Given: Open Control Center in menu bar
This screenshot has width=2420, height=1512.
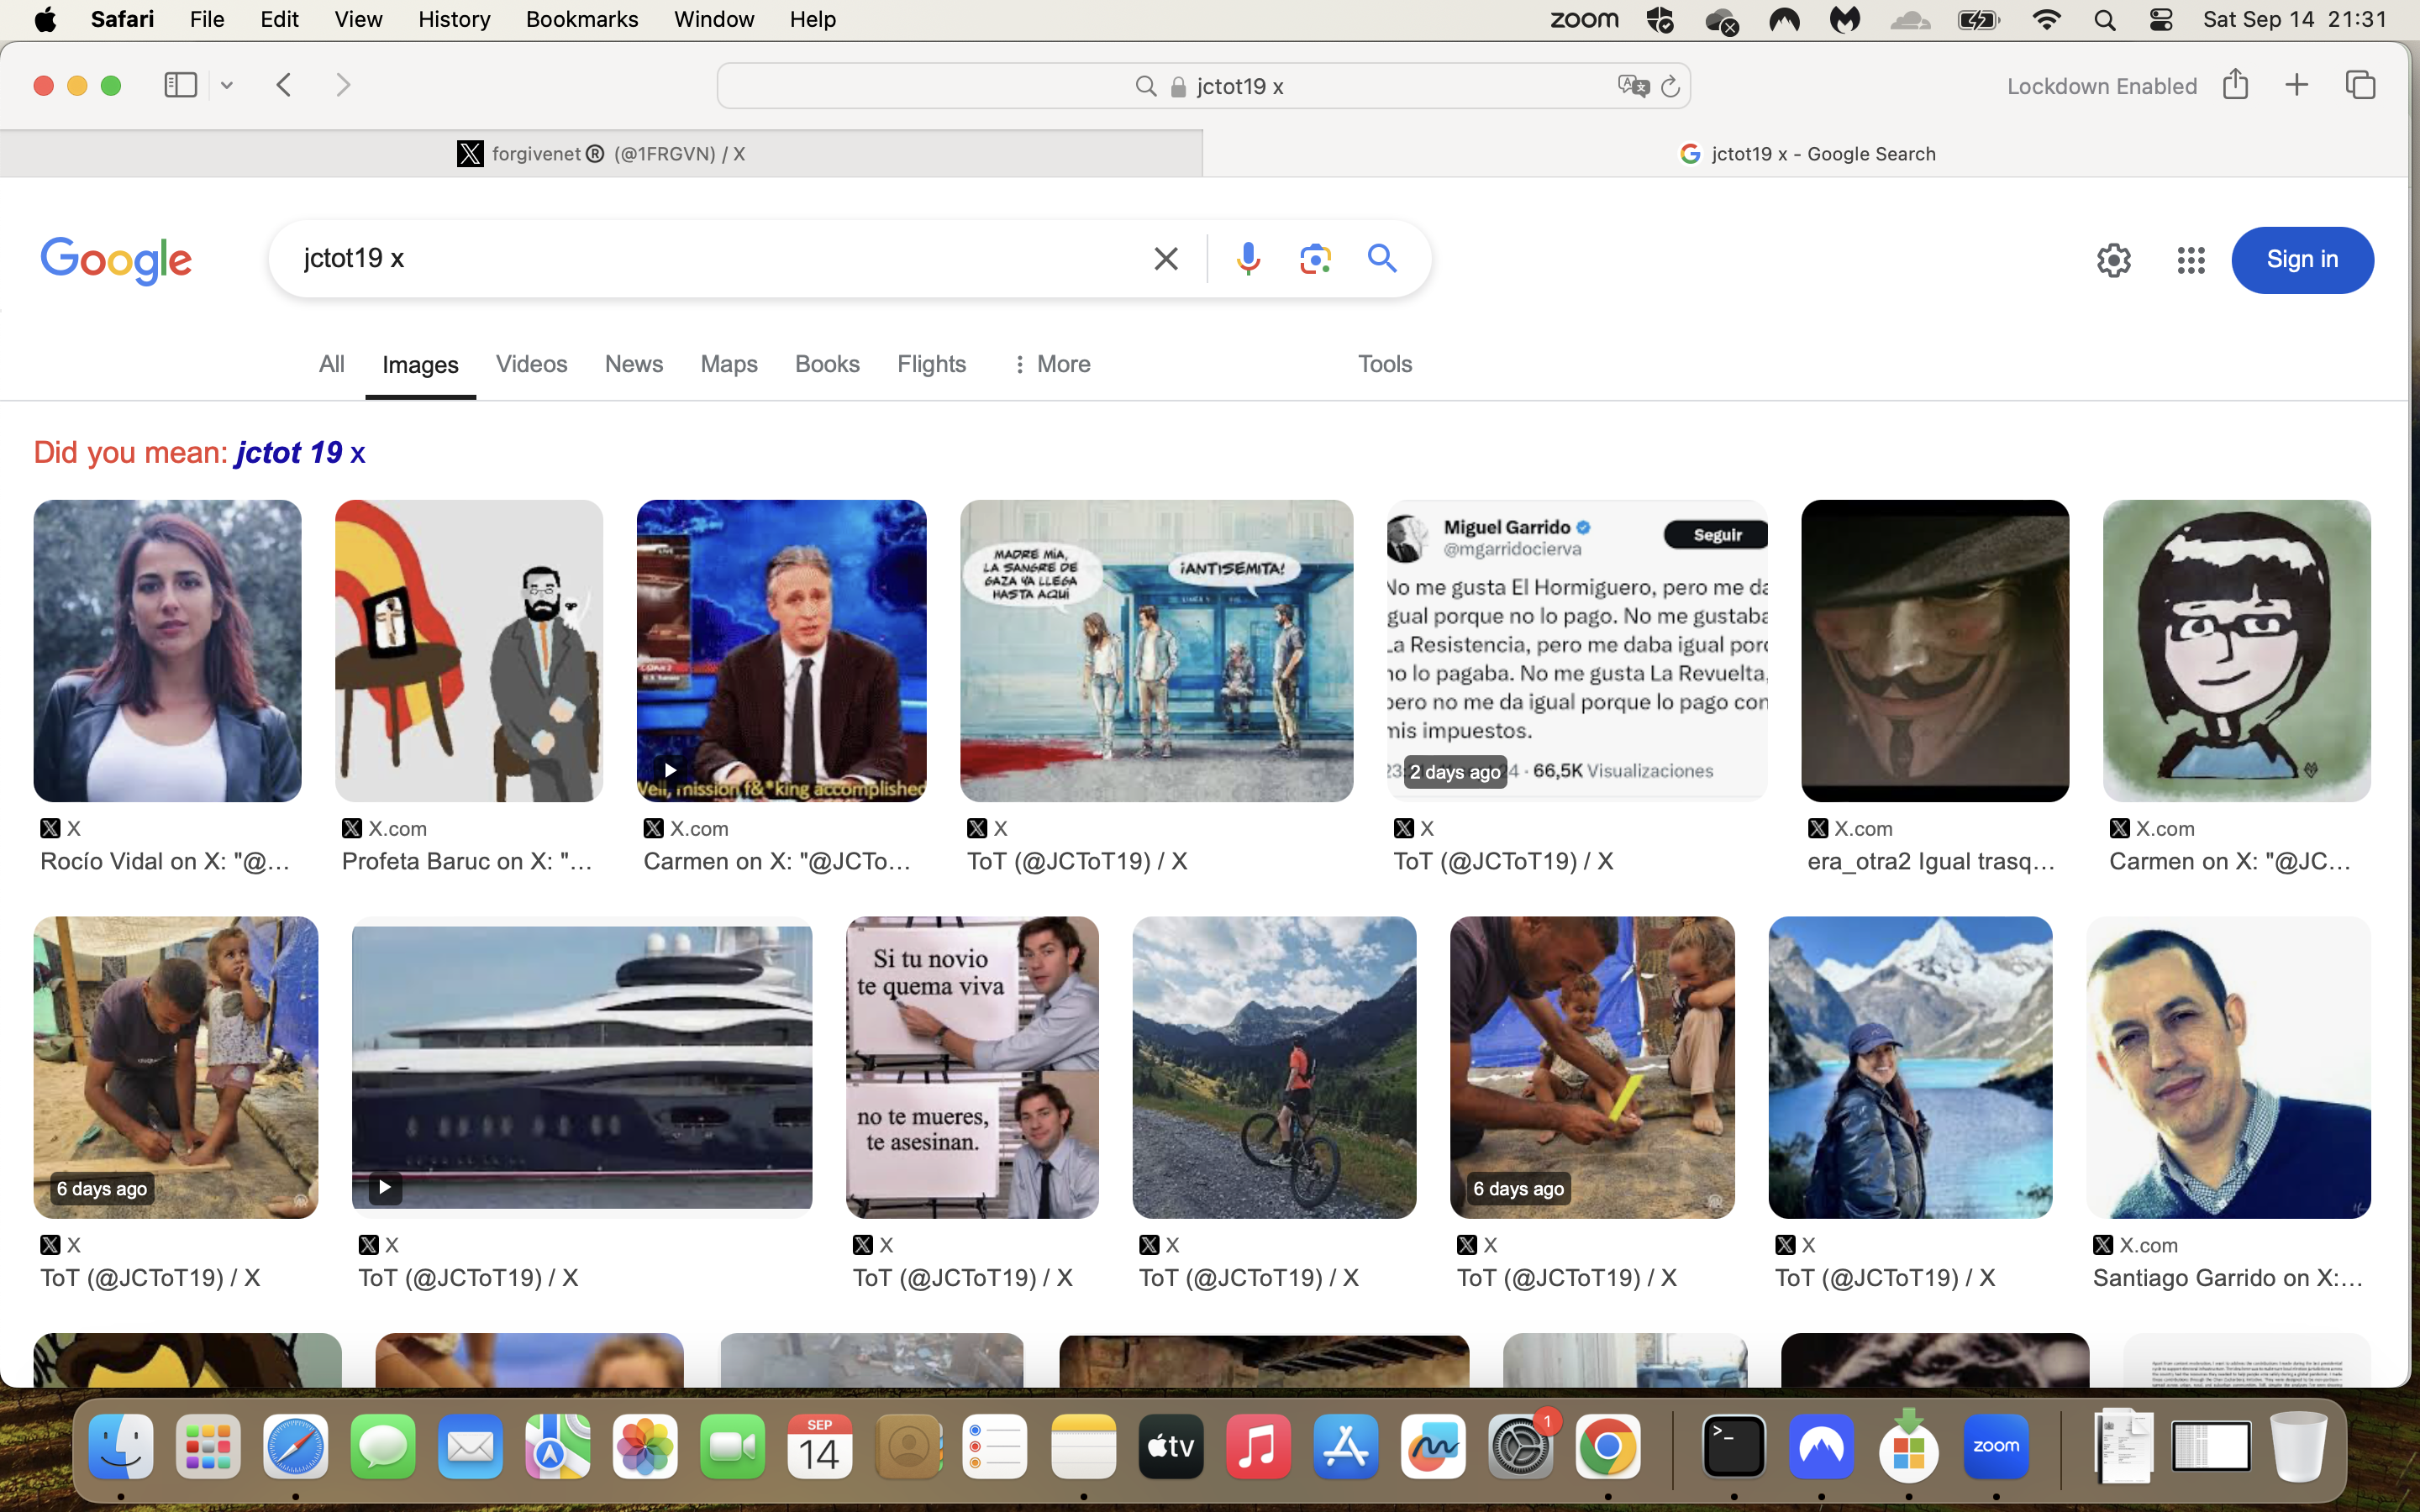Looking at the screenshot, I should pyautogui.click(x=2160, y=20).
